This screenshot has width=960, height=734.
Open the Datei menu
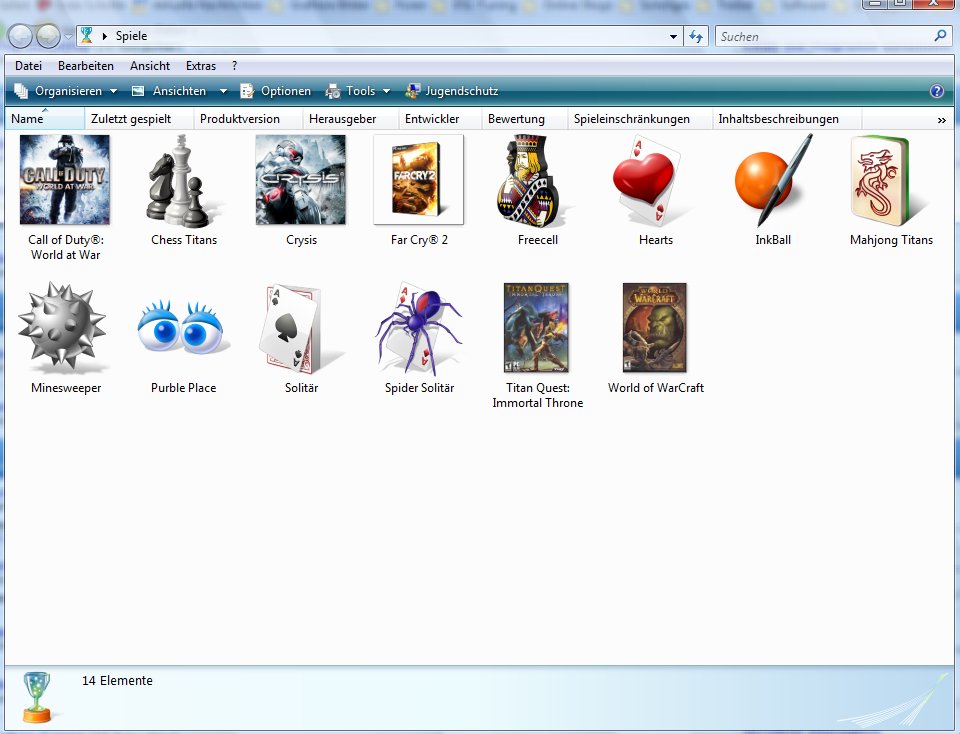point(28,66)
